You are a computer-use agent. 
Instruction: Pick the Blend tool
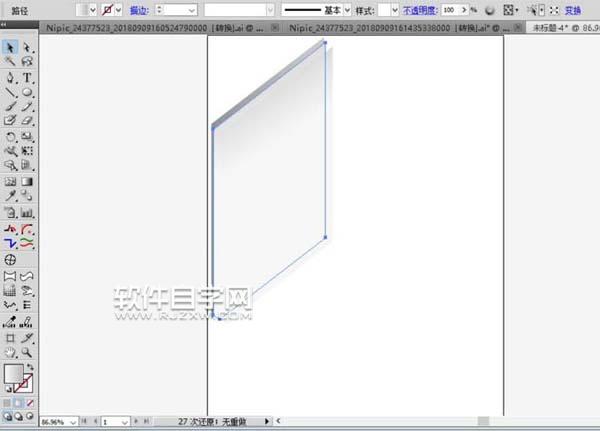click(x=27, y=196)
